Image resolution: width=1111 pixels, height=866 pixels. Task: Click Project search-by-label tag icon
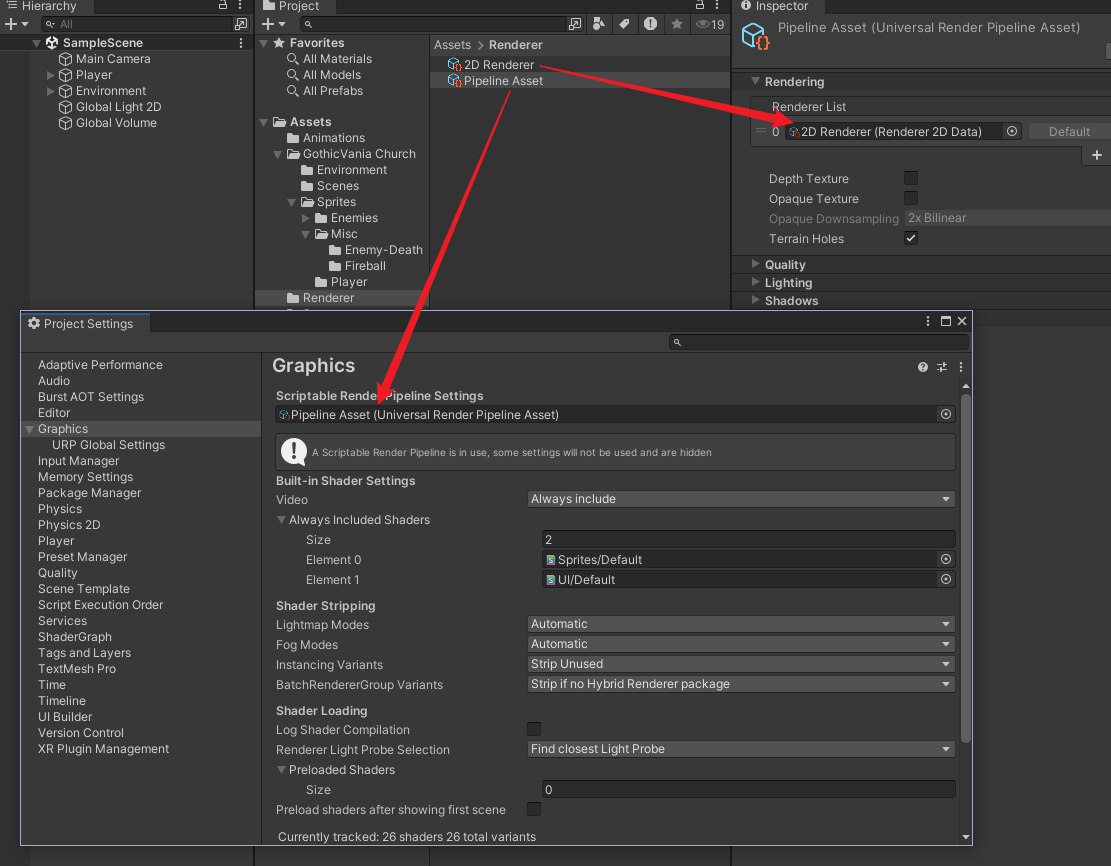pos(624,24)
